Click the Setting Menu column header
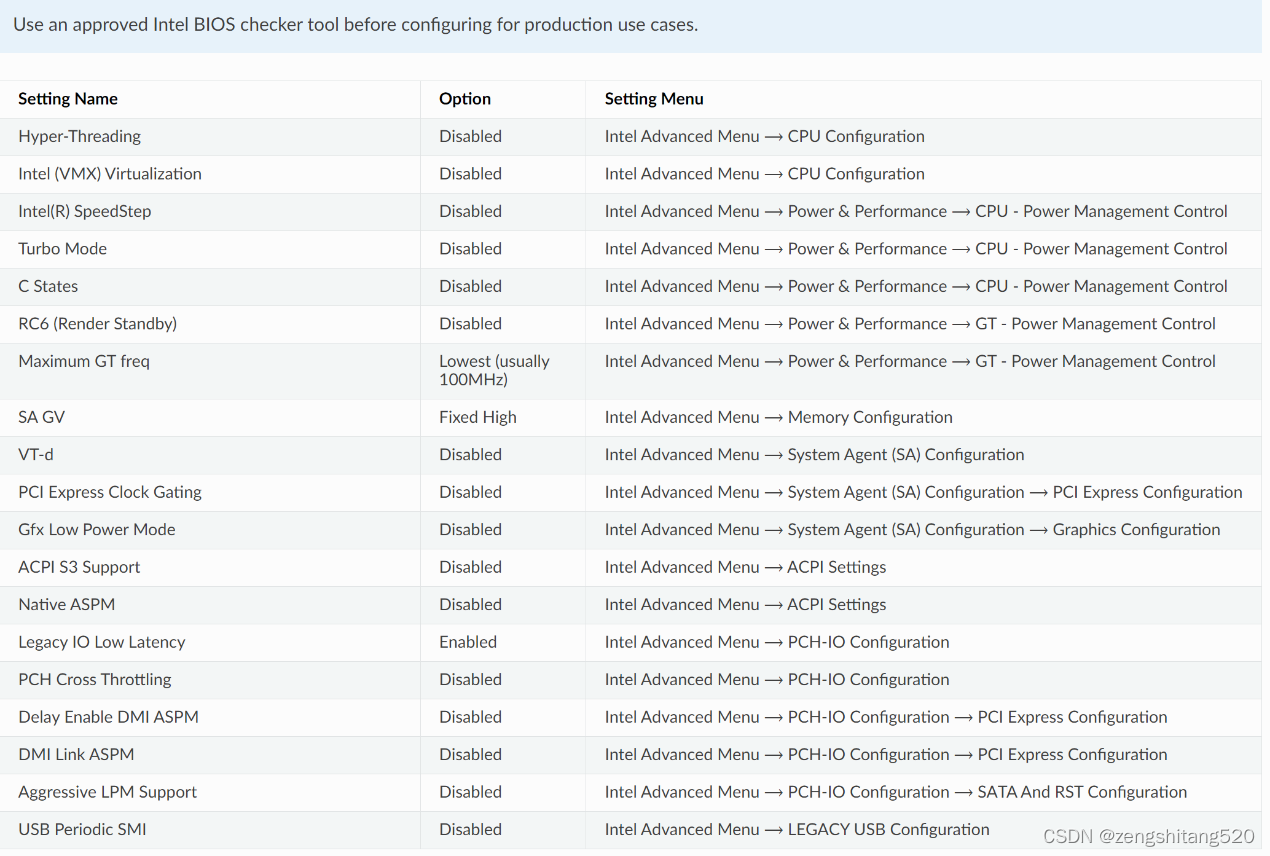Image resolution: width=1270 pixels, height=856 pixels. click(x=654, y=99)
